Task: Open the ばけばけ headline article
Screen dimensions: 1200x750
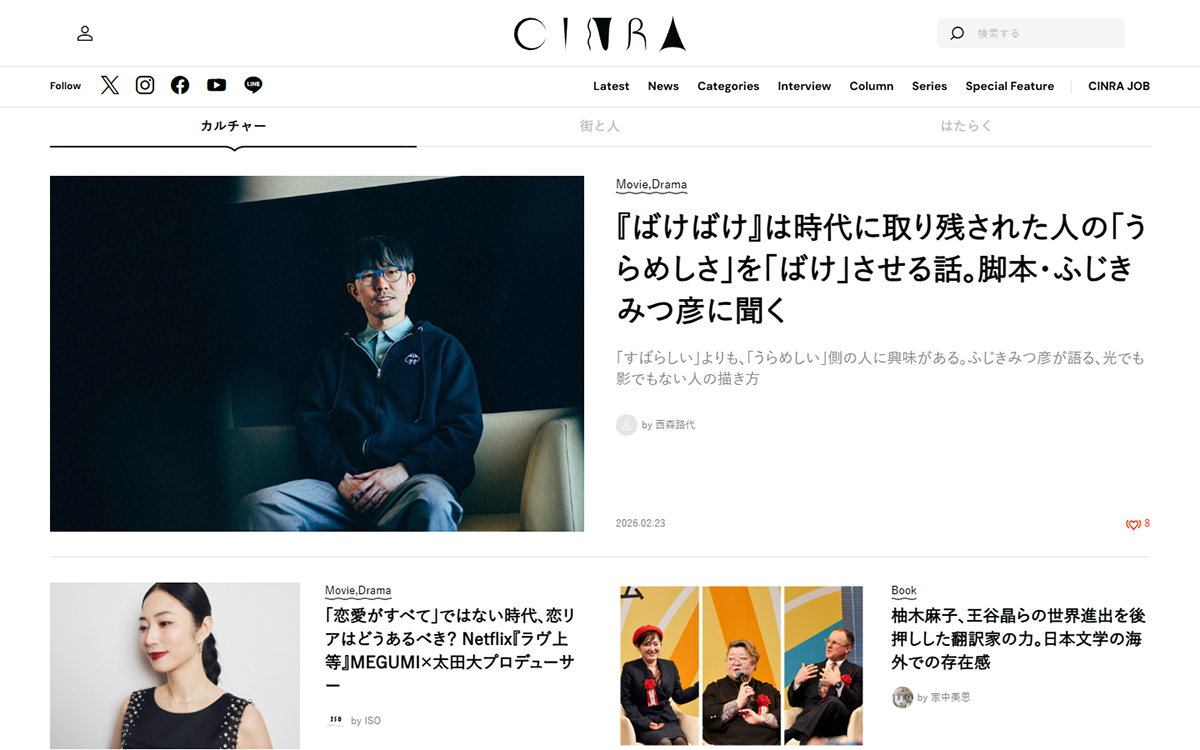Action: (881, 269)
